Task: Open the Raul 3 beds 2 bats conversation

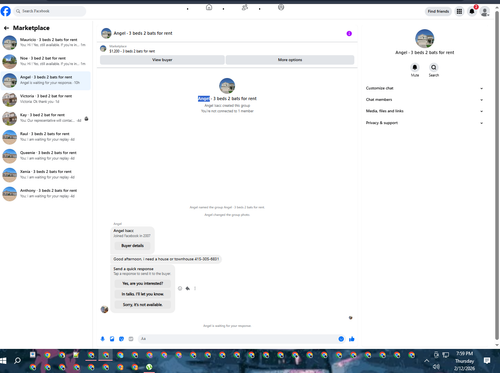Action: [46, 137]
